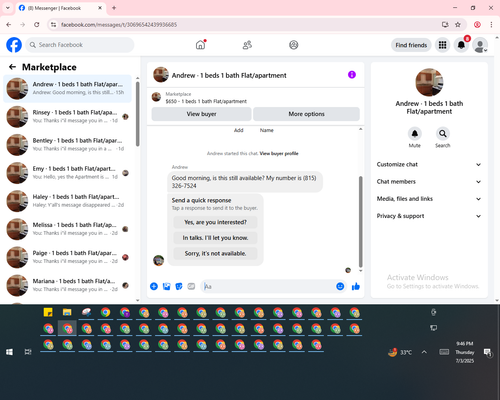Click the View buyer button
The width and height of the screenshot is (500, 400).
(x=201, y=114)
